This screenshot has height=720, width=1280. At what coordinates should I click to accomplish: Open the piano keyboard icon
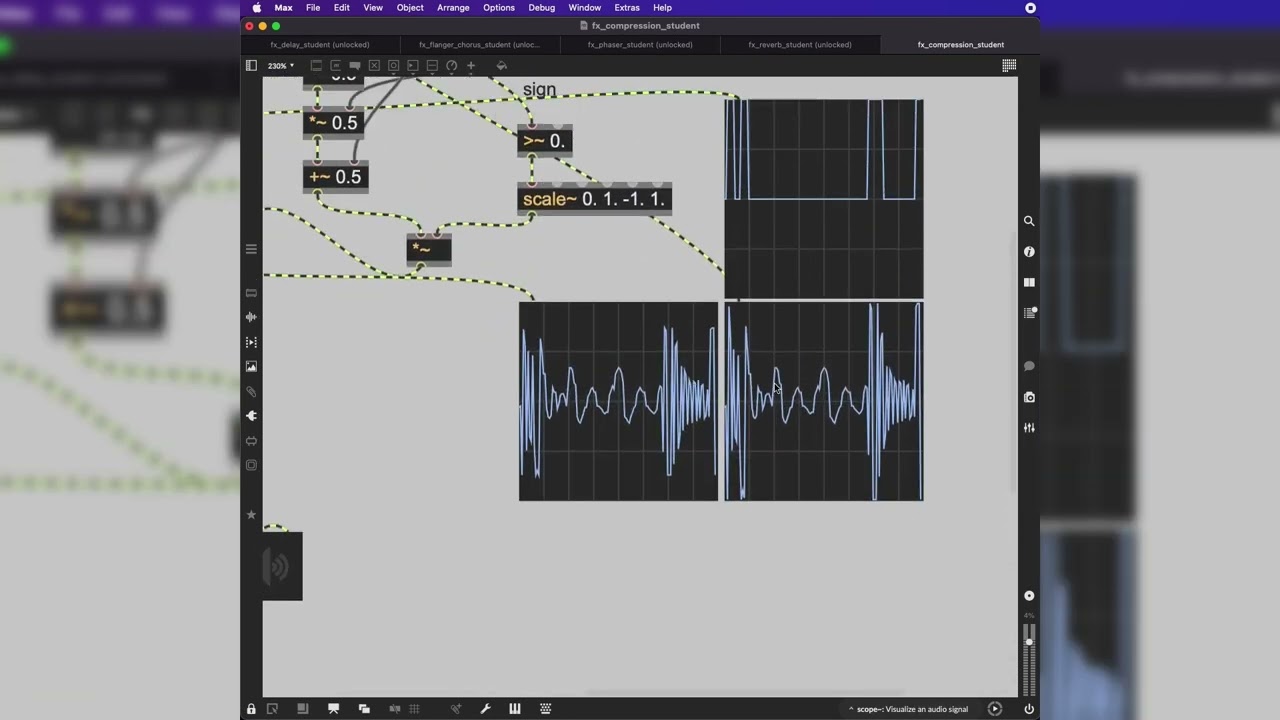tap(515, 709)
